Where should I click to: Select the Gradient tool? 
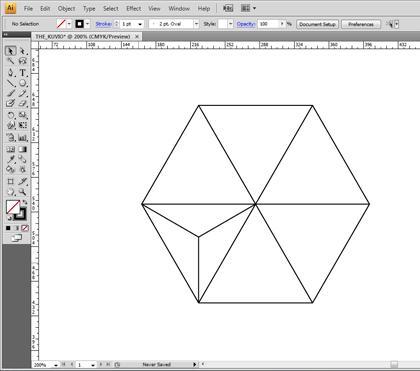click(22, 149)
